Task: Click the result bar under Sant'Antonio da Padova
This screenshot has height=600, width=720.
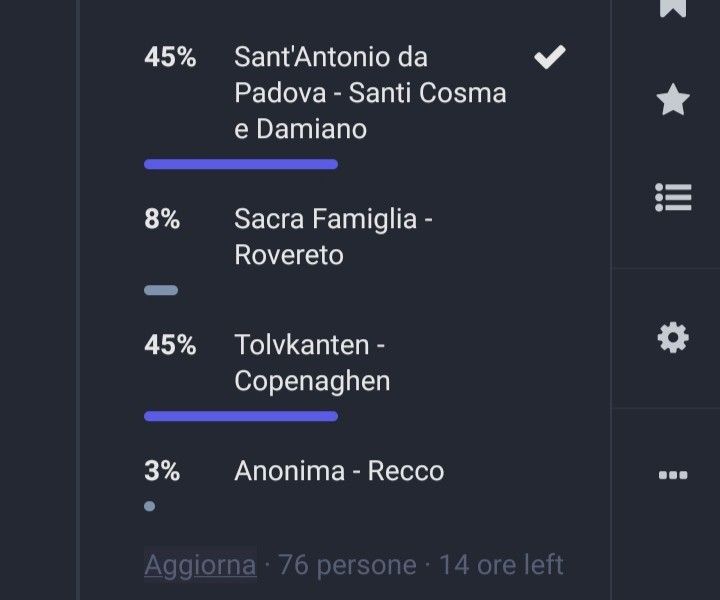Action: [x=240, y=164]
